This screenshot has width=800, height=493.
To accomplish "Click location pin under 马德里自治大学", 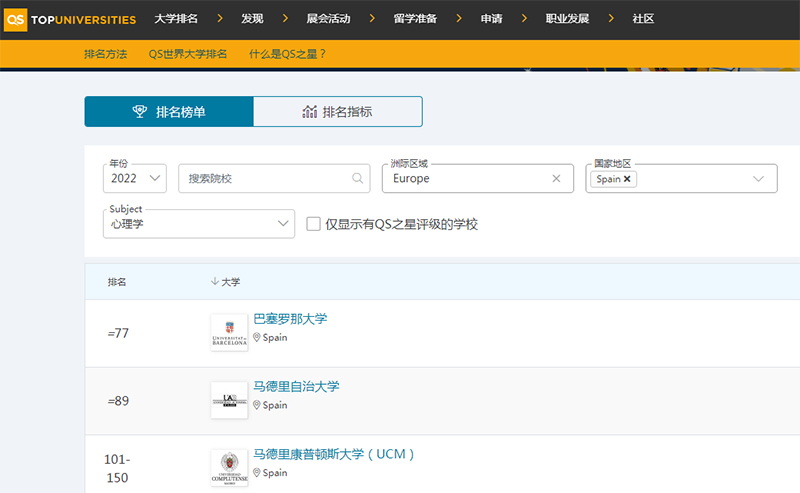I will 257,405.
